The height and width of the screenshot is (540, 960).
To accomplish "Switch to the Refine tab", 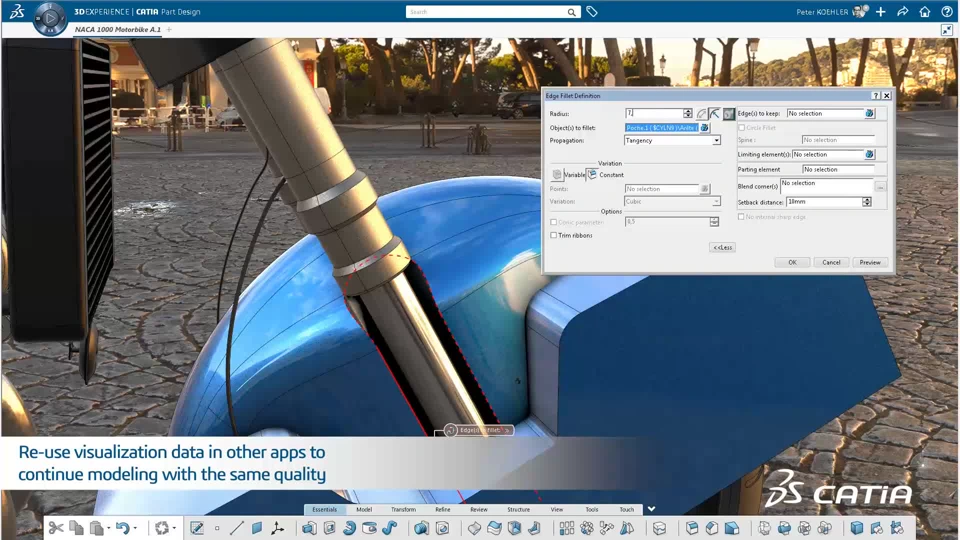I will [442, 509].
